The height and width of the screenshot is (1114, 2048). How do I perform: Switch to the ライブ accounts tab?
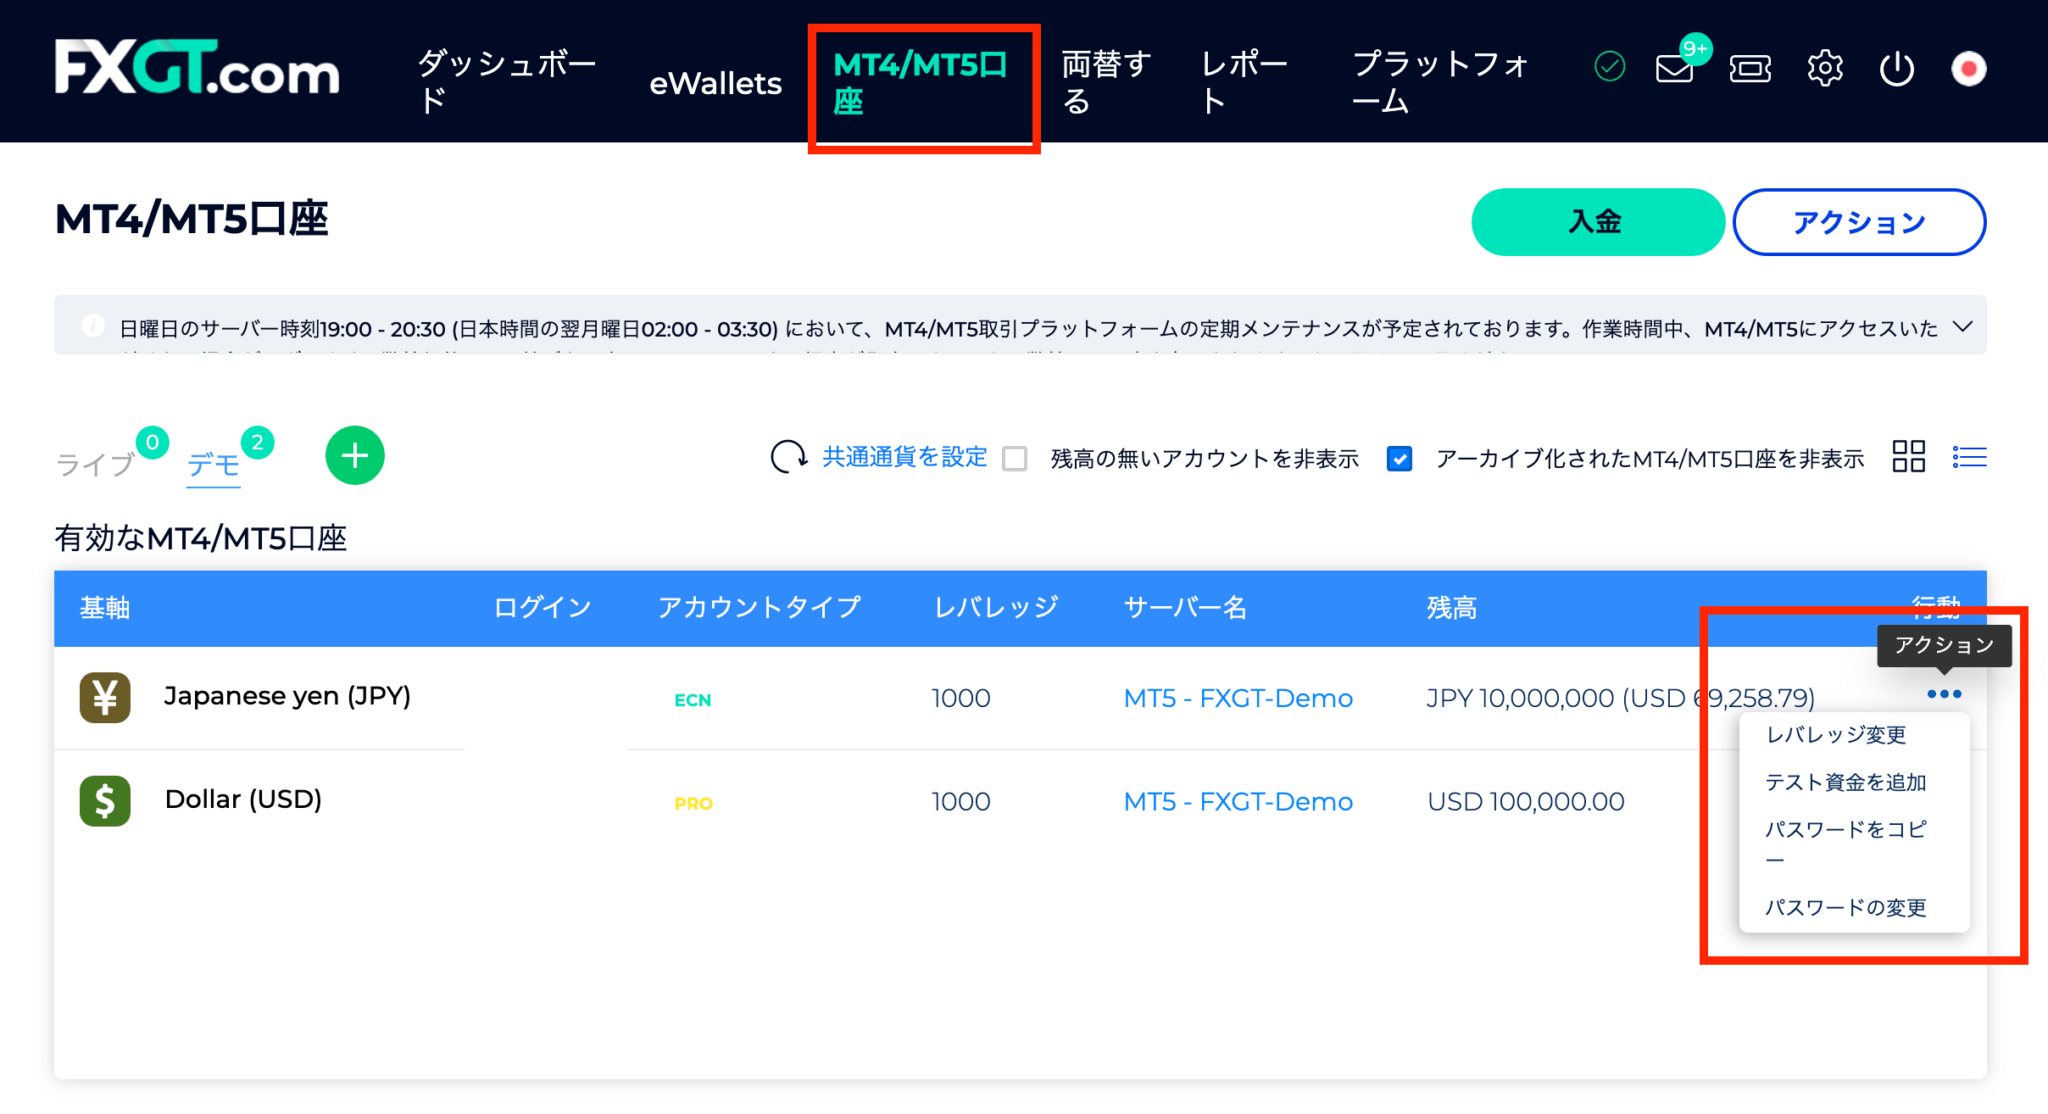click(95, 462)
